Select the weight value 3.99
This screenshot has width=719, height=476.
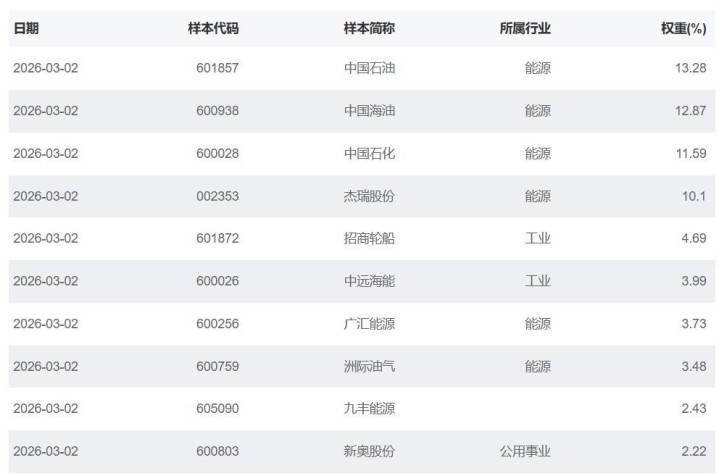(694, 281)
